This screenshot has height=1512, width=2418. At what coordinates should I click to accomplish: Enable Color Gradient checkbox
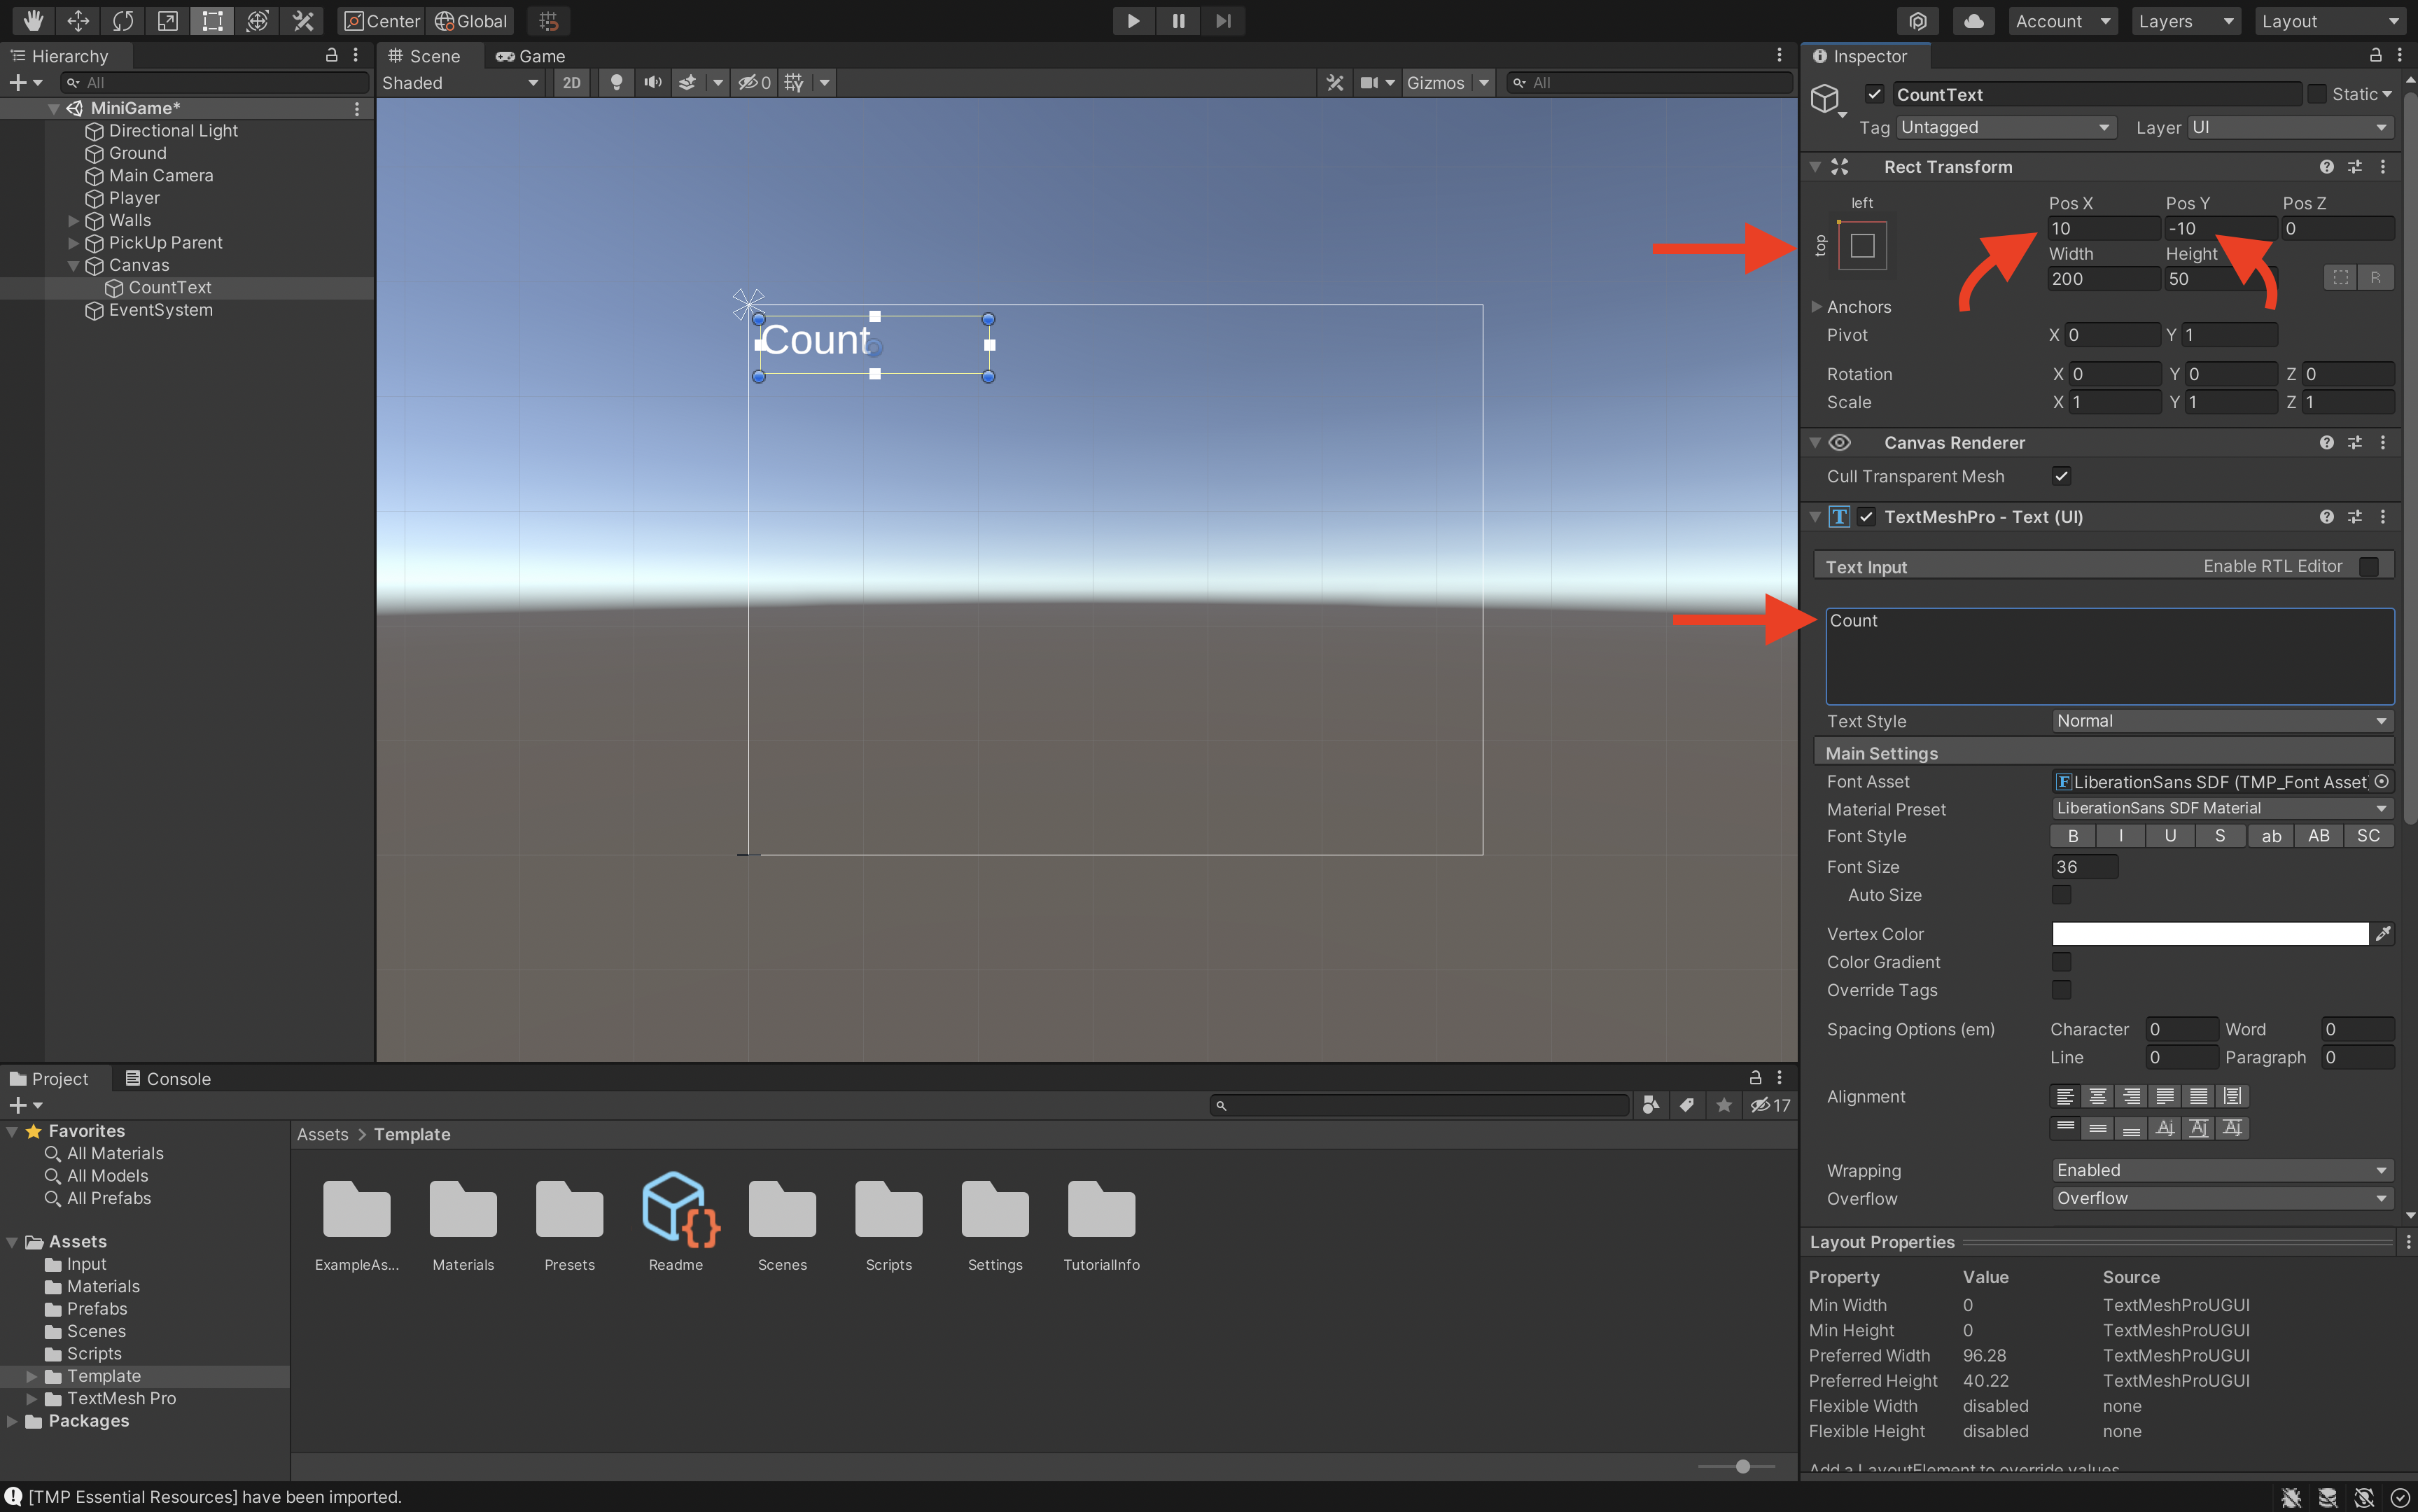tap(2061, 961)
